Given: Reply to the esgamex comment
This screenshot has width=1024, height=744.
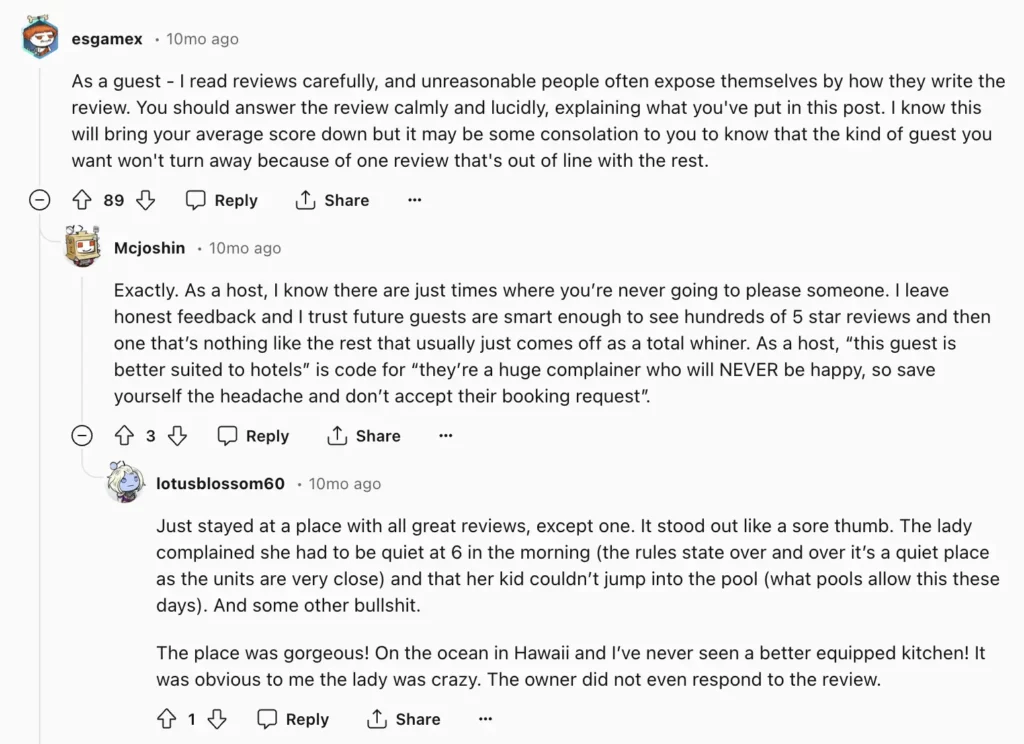Looking at the screenshot, I should [222, 200].
